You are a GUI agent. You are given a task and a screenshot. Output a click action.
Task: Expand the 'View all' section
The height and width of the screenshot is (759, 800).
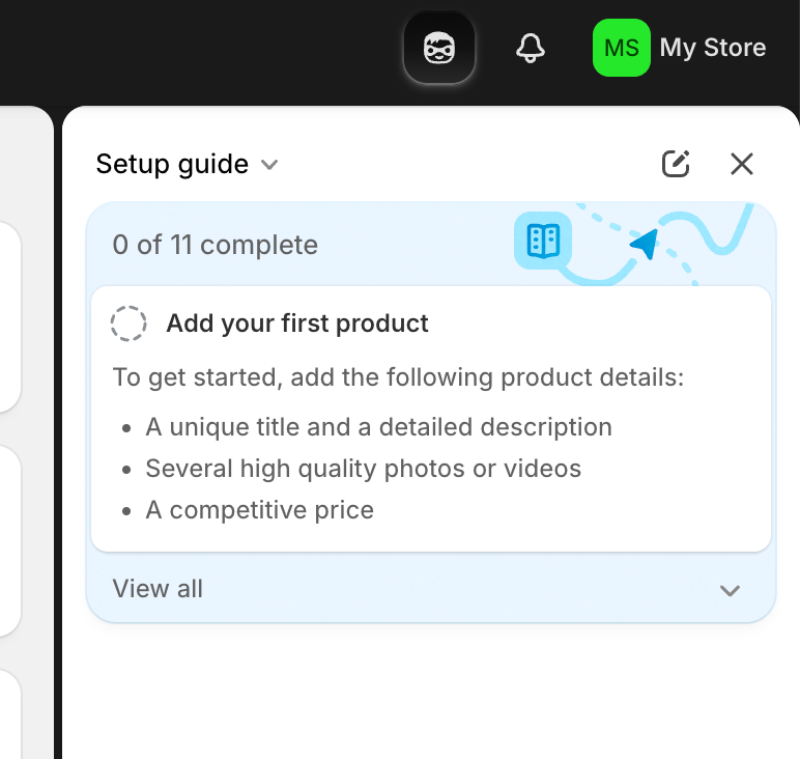(x=157, y=589)
